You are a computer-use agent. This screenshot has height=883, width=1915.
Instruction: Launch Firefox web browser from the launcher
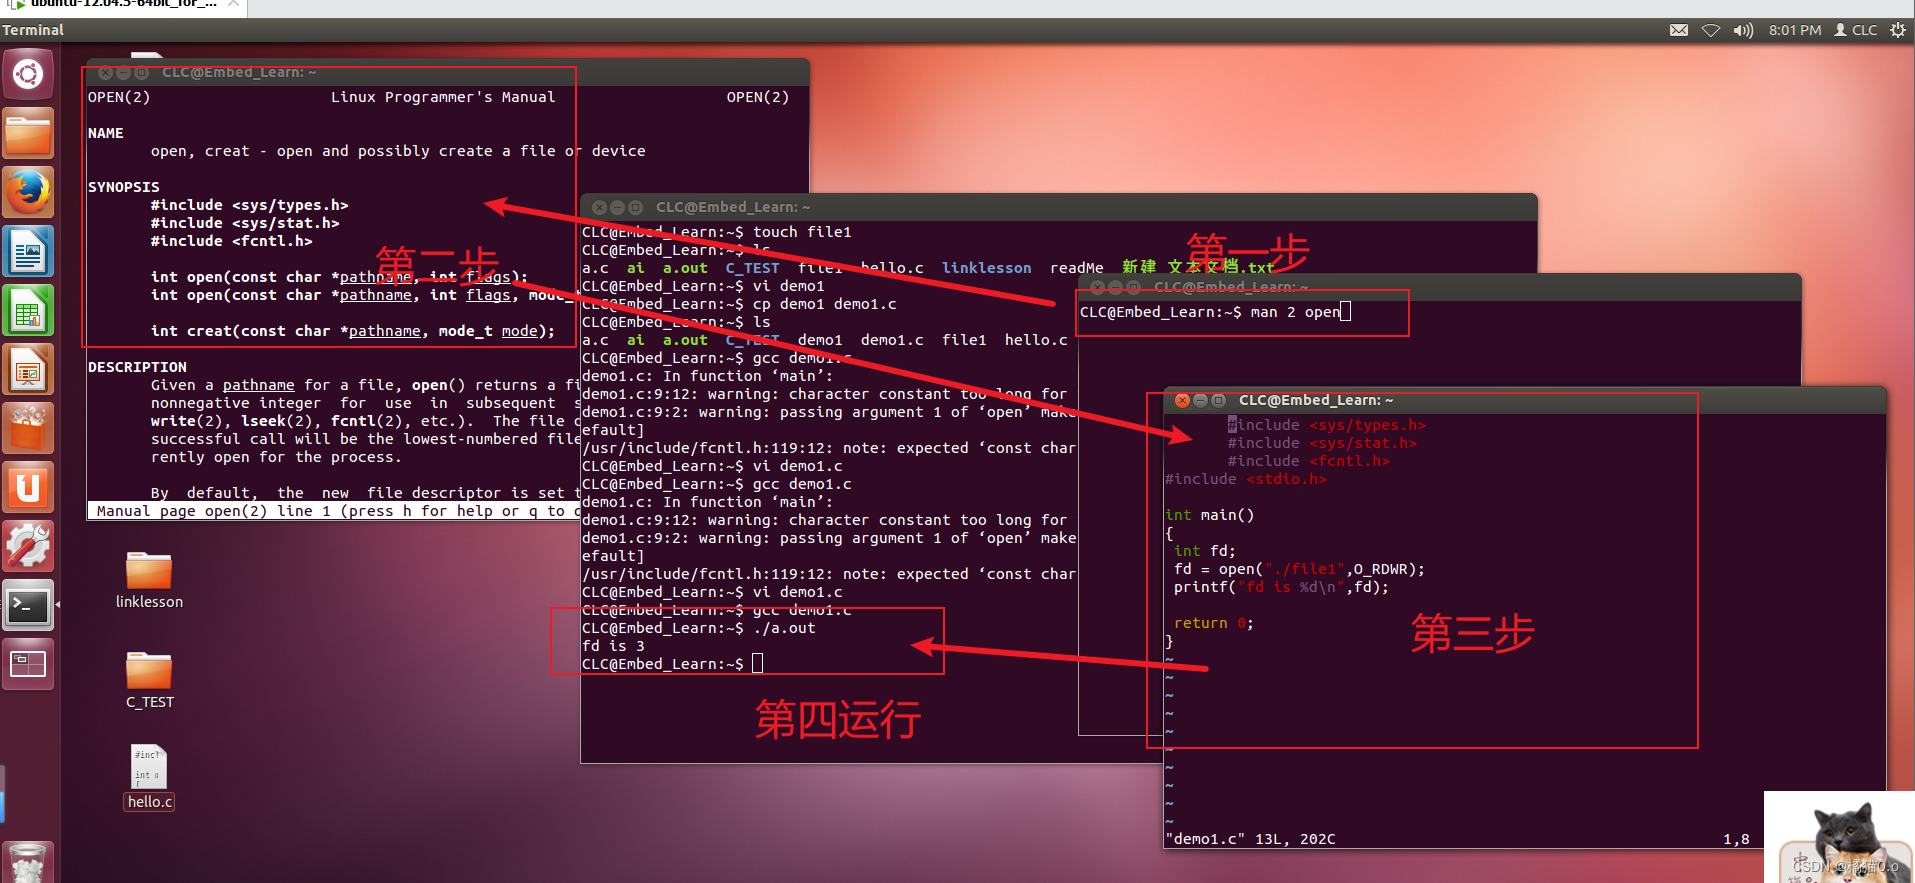(28, 193)
